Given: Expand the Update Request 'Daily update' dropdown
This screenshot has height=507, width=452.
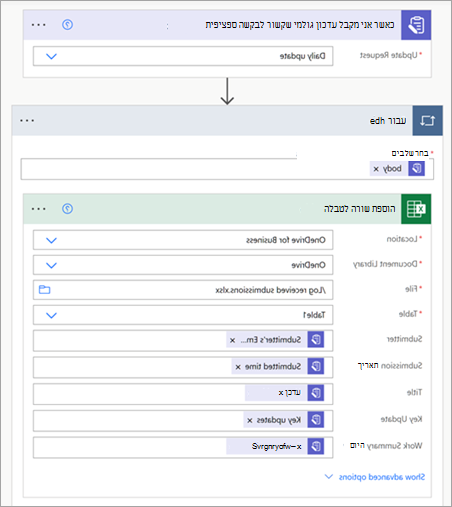Looking at the screenshot, I should [51, 56].
